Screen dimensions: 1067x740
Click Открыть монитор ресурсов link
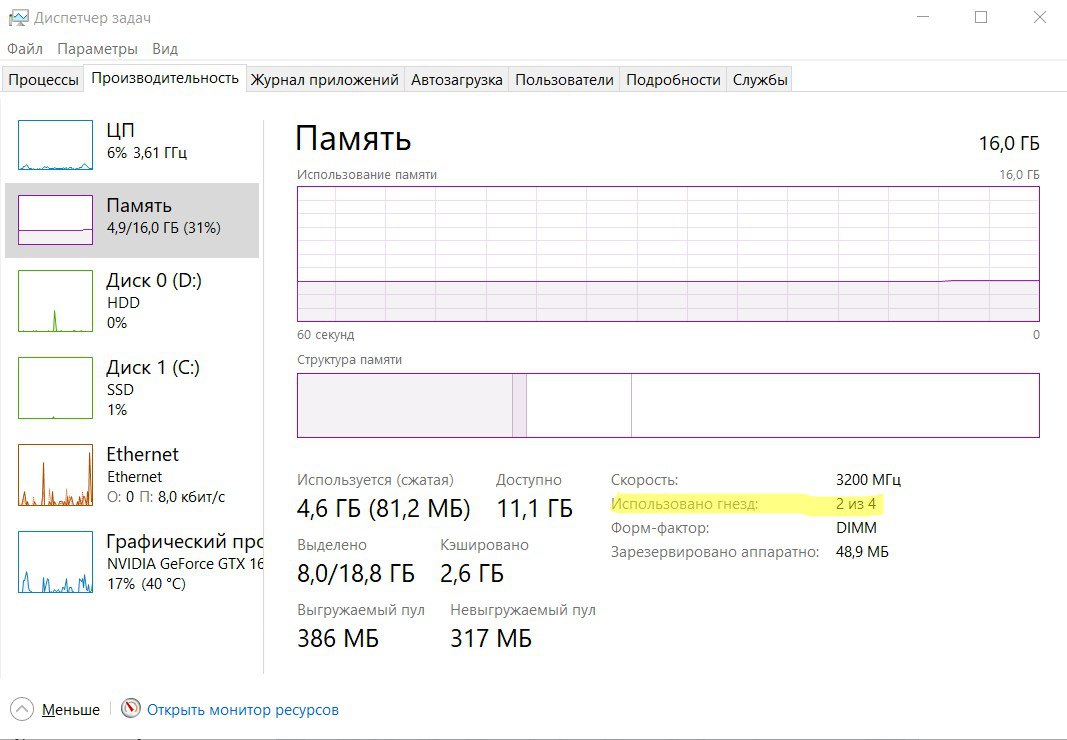click(243, 710)
